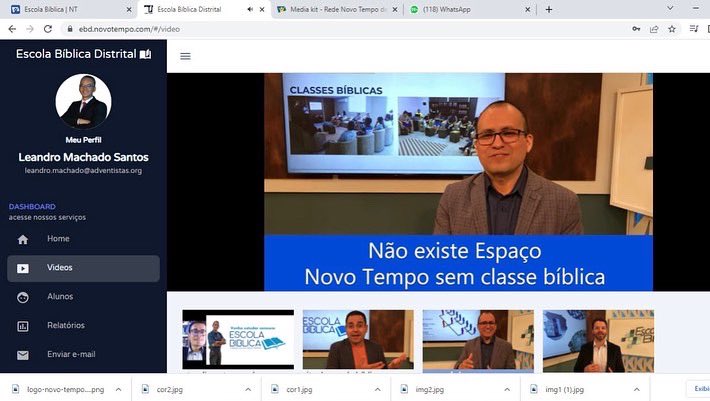
Task: Expand options for img2.jpg download
Action: coord(507,389)
